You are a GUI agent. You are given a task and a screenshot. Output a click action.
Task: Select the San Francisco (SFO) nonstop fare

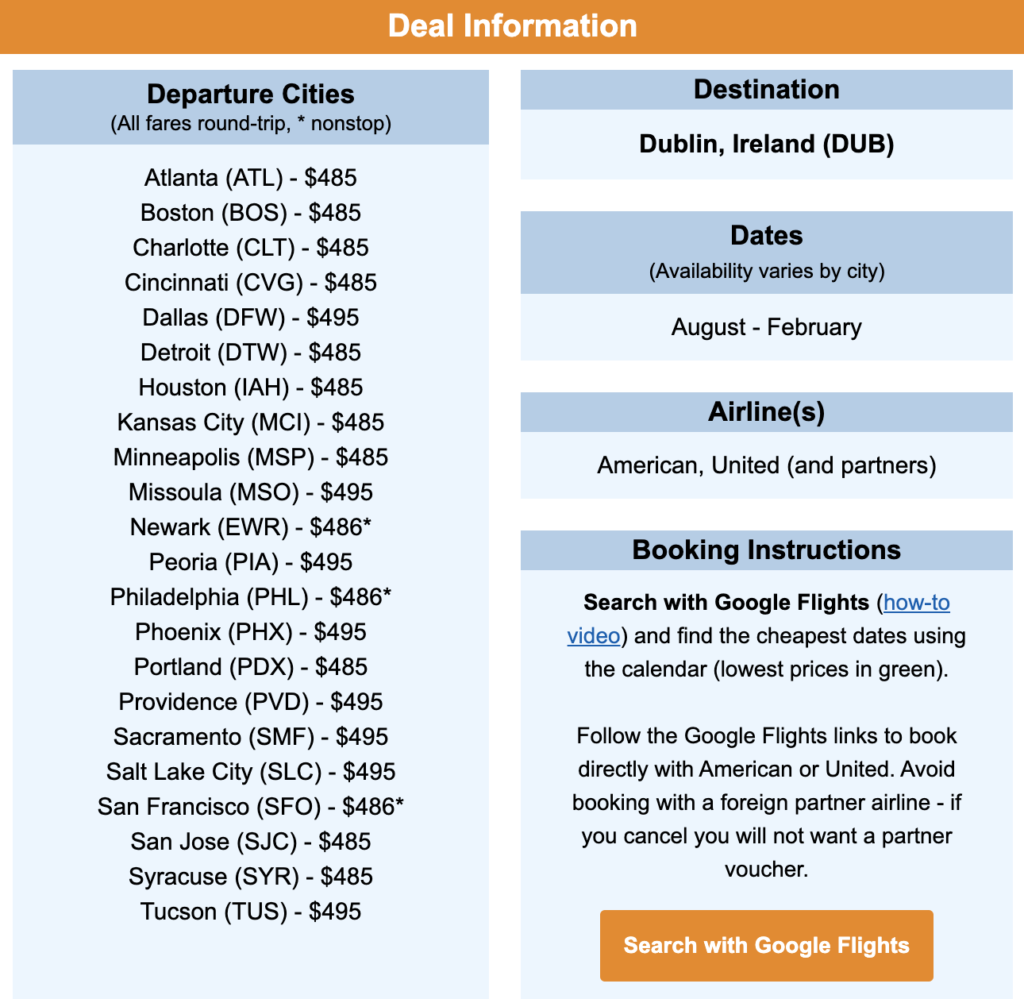pos(249,807)
